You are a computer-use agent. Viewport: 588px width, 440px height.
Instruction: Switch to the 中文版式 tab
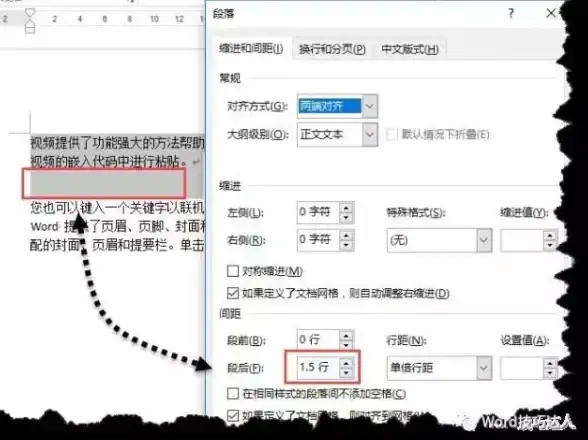tap(410, 49)
